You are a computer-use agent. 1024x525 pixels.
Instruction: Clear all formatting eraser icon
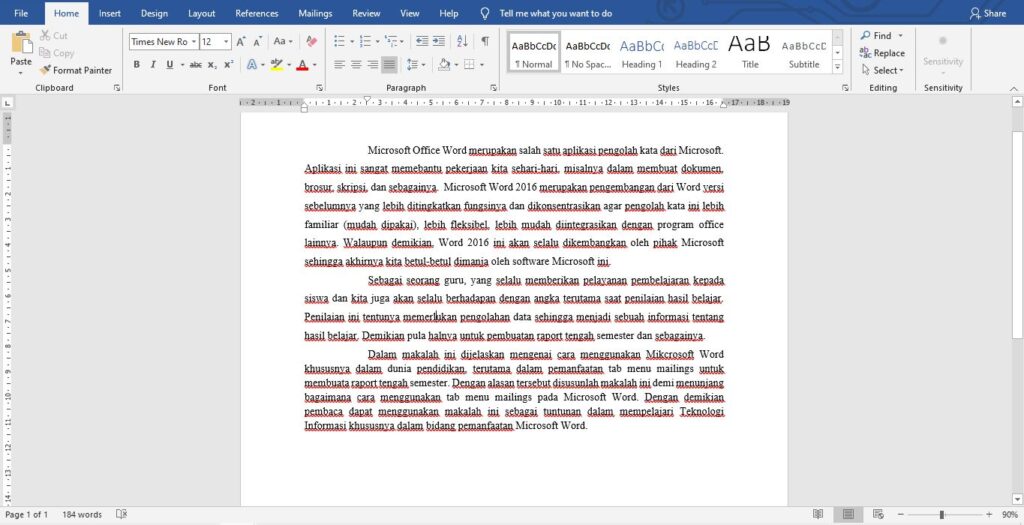point(312,42)
